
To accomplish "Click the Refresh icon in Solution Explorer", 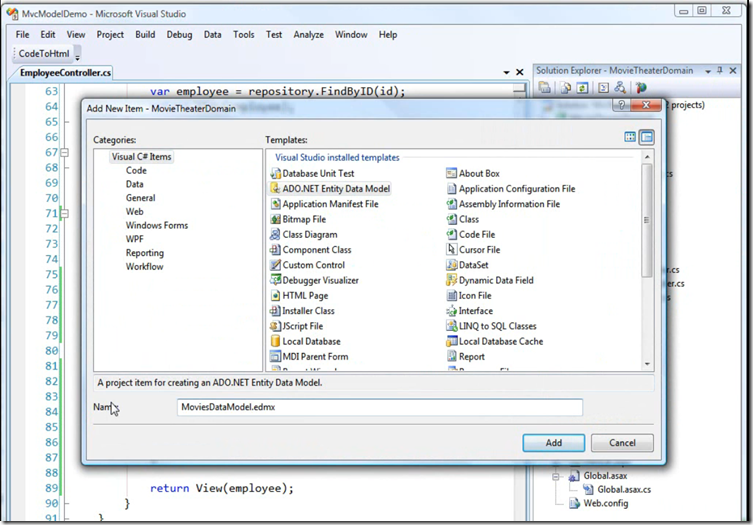I will (582, 87).
